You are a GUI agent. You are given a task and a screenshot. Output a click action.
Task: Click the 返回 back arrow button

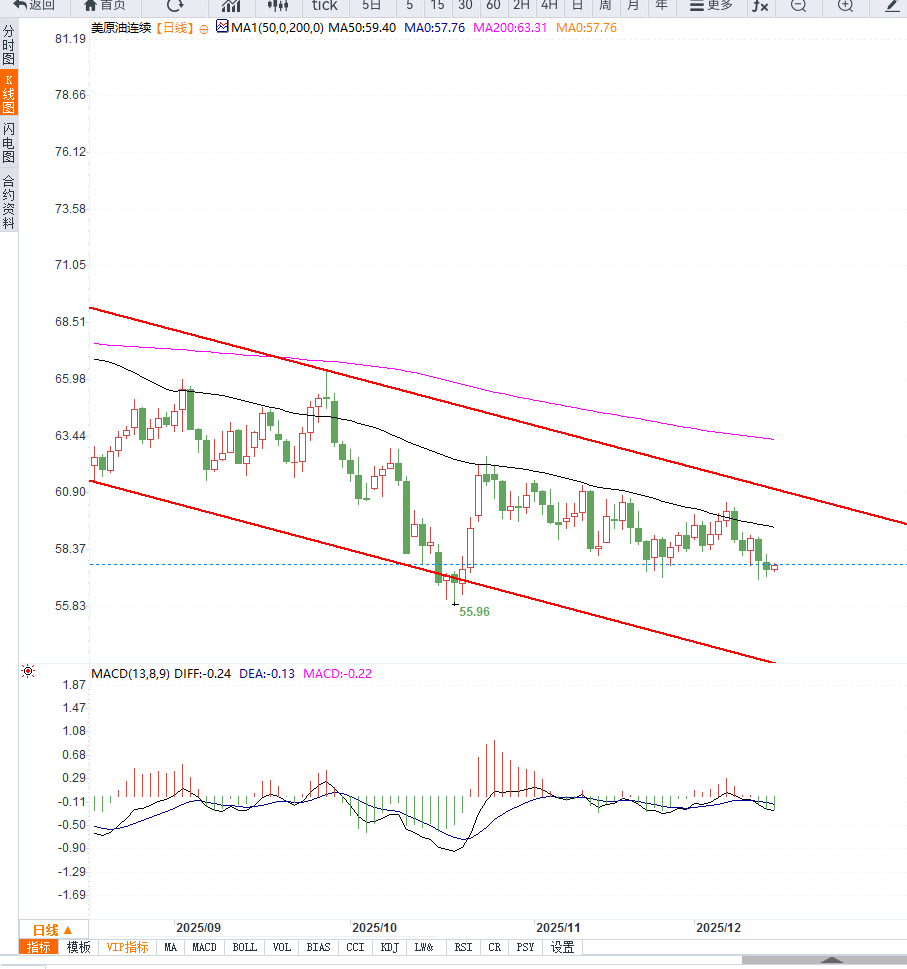34,6
